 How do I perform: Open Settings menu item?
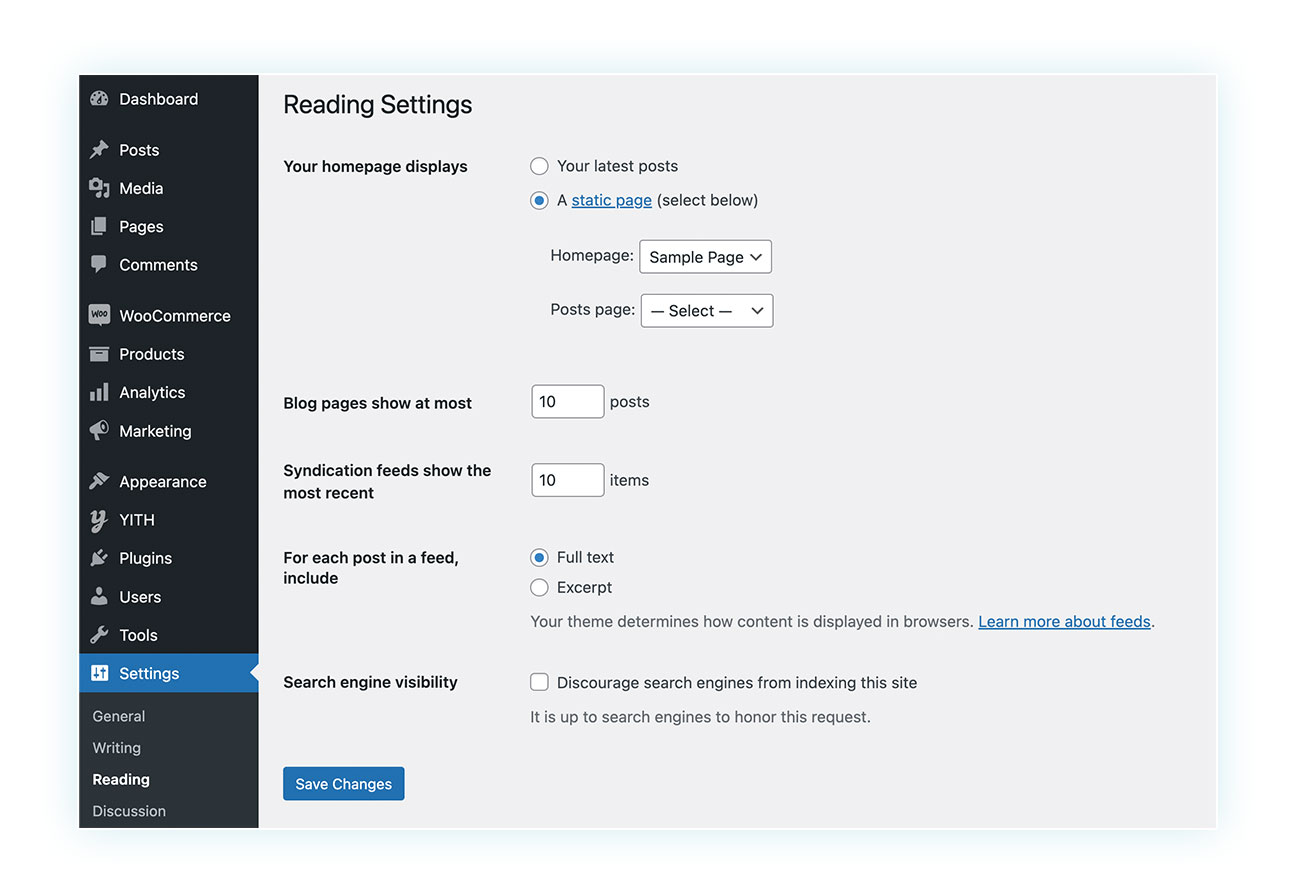[x=169, y=673]
